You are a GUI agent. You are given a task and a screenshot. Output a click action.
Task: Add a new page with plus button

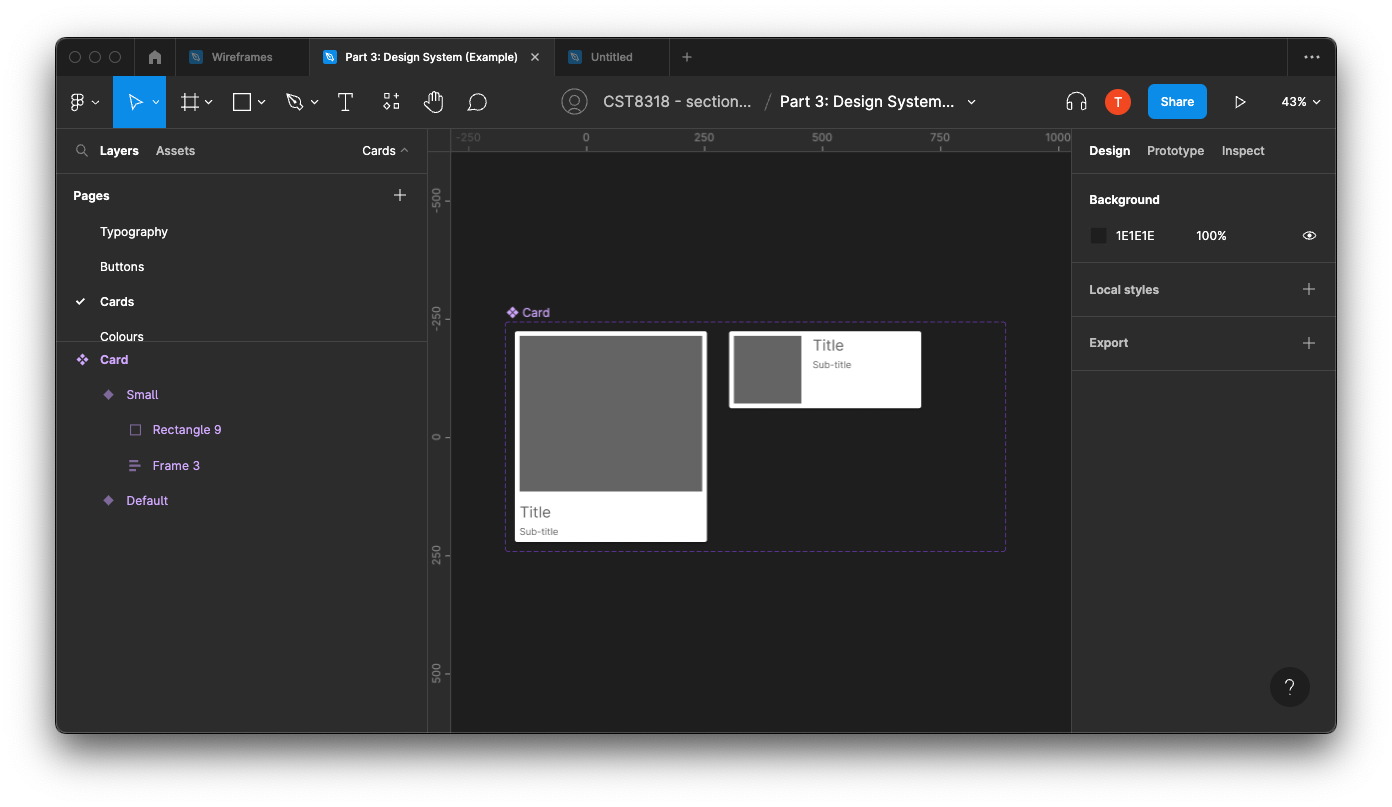[x=400, y=195]
